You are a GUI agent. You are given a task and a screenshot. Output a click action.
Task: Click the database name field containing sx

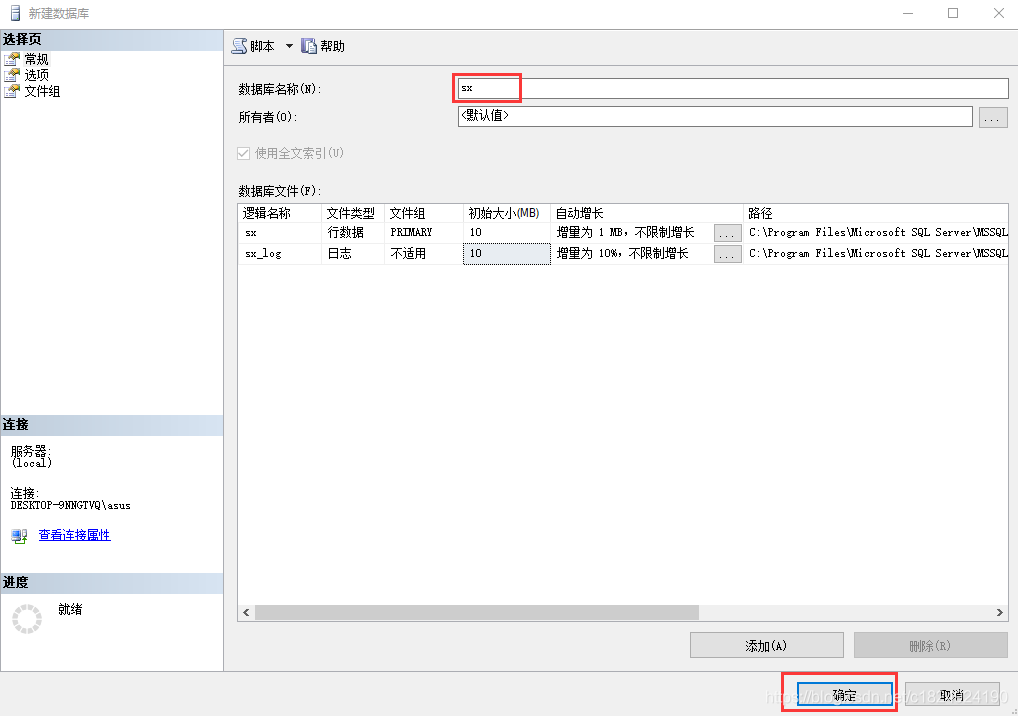click(733, 88)
